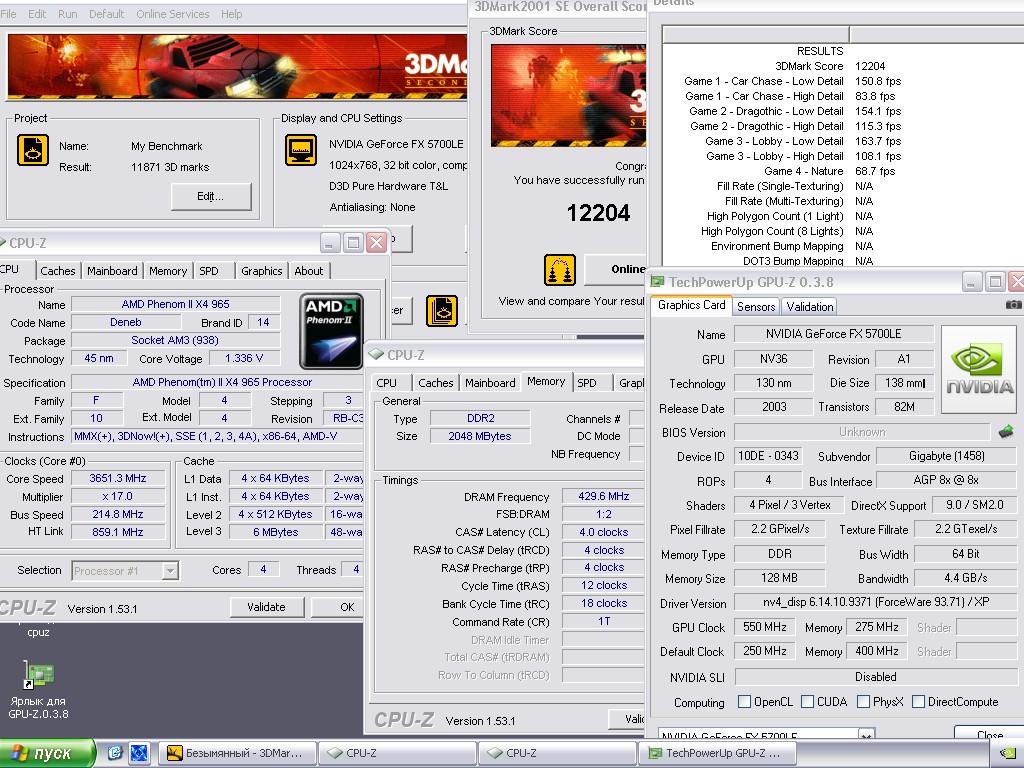Click GPU-Z title bar icon

(657, 282)
